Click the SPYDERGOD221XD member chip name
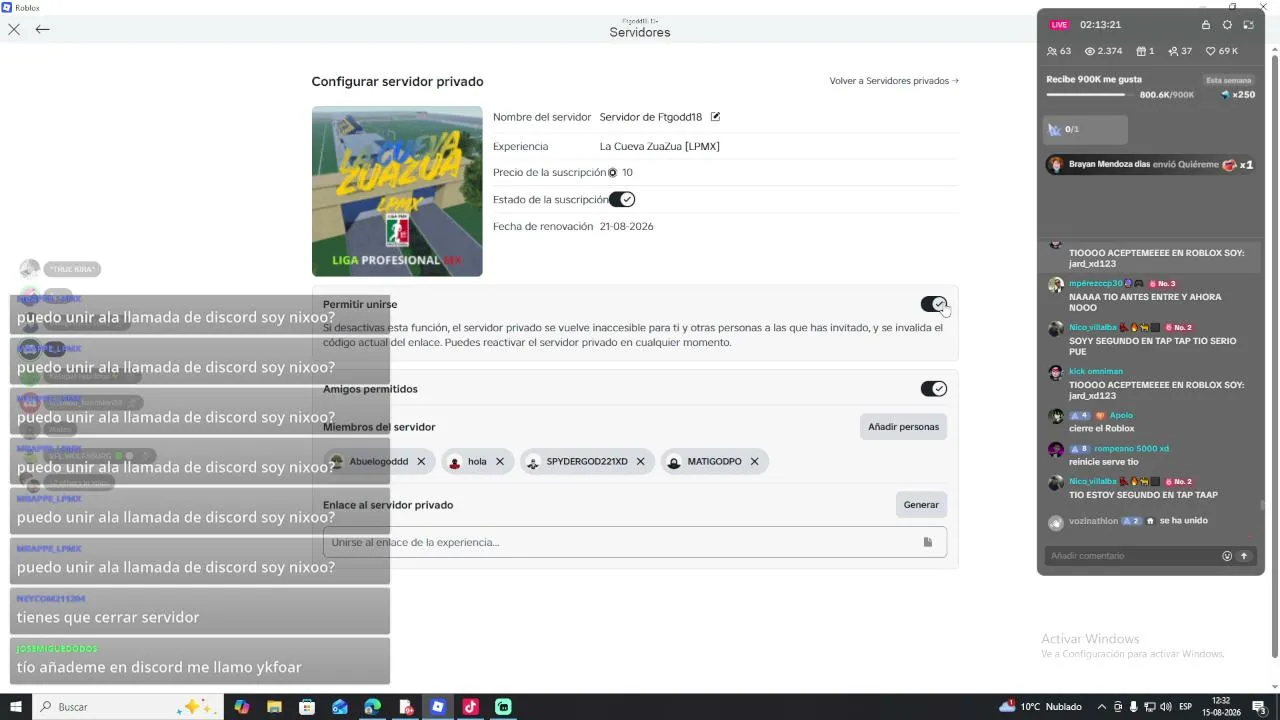Image resolution: width=1280 pixels, height=720 pixels. pyautogui.click(x=587, y=461)
